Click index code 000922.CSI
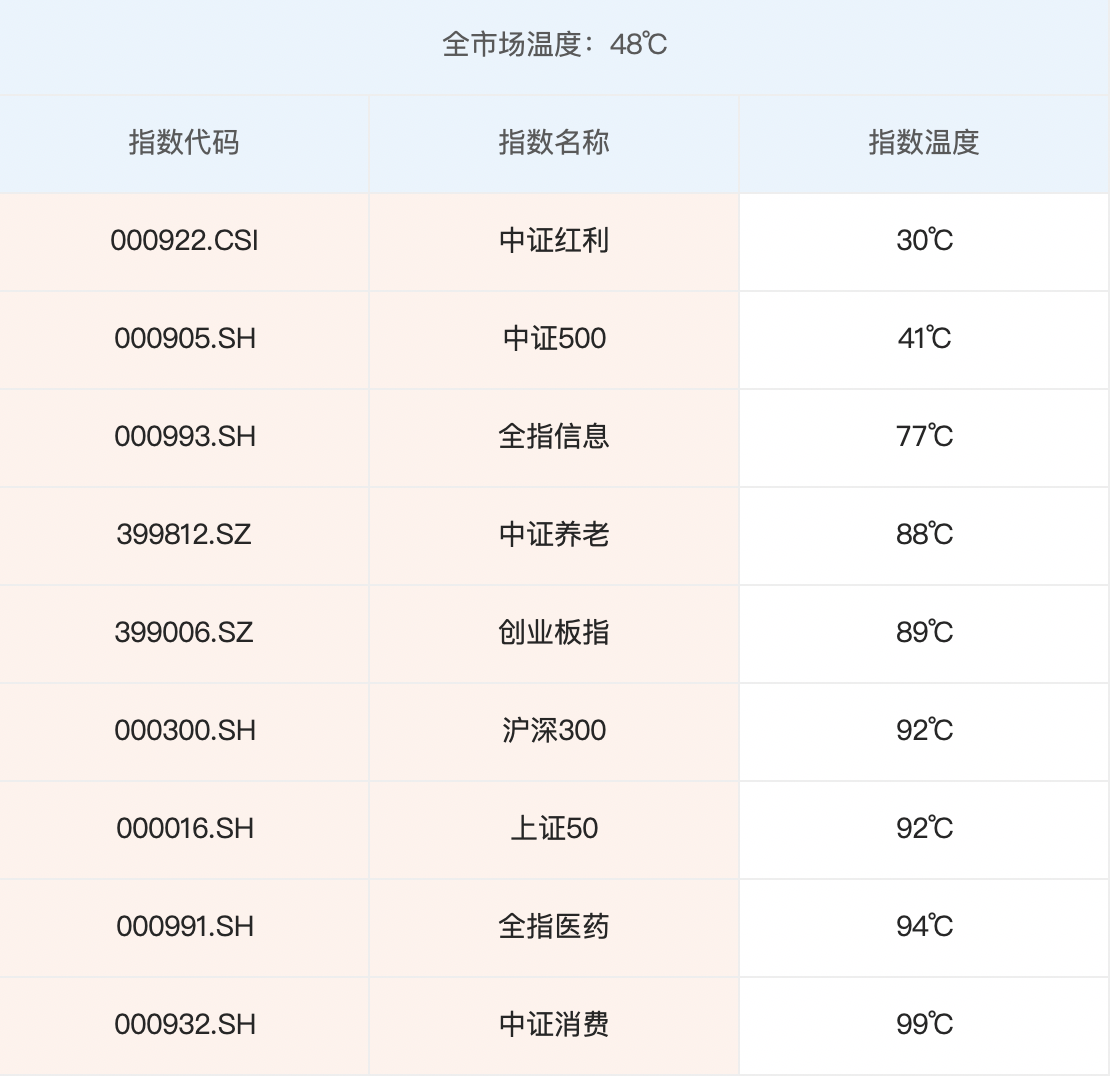The width and height of the screenshot is (1110, 1076). pyautogui.click(x=184, y=241)
